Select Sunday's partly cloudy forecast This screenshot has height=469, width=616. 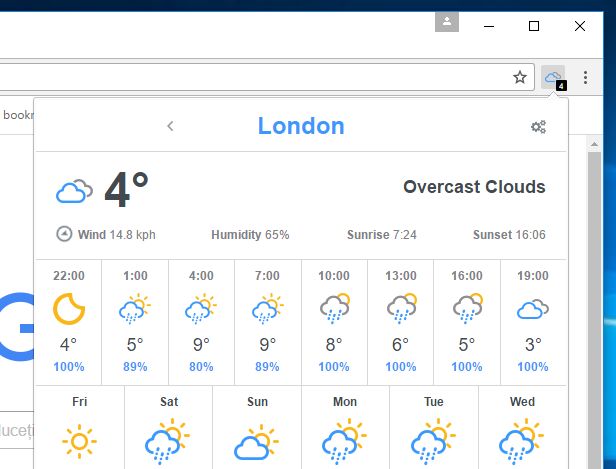257,441
